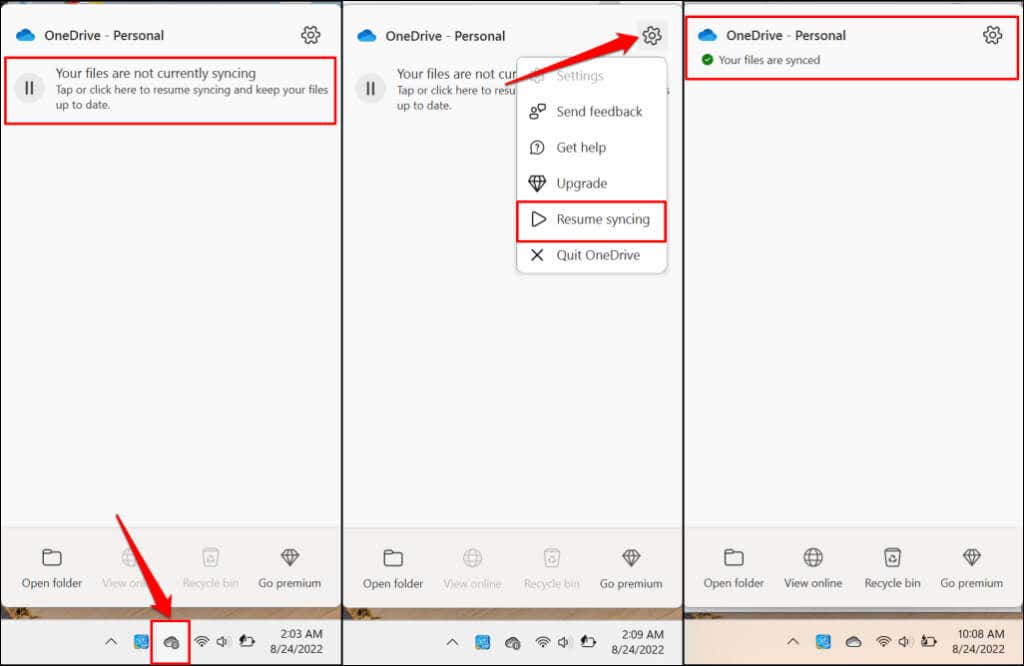Open the 2:09 AM date and time clock
Image resolution: width=1024 pixels, height=666 pixels.
click(x=637, y=642)
